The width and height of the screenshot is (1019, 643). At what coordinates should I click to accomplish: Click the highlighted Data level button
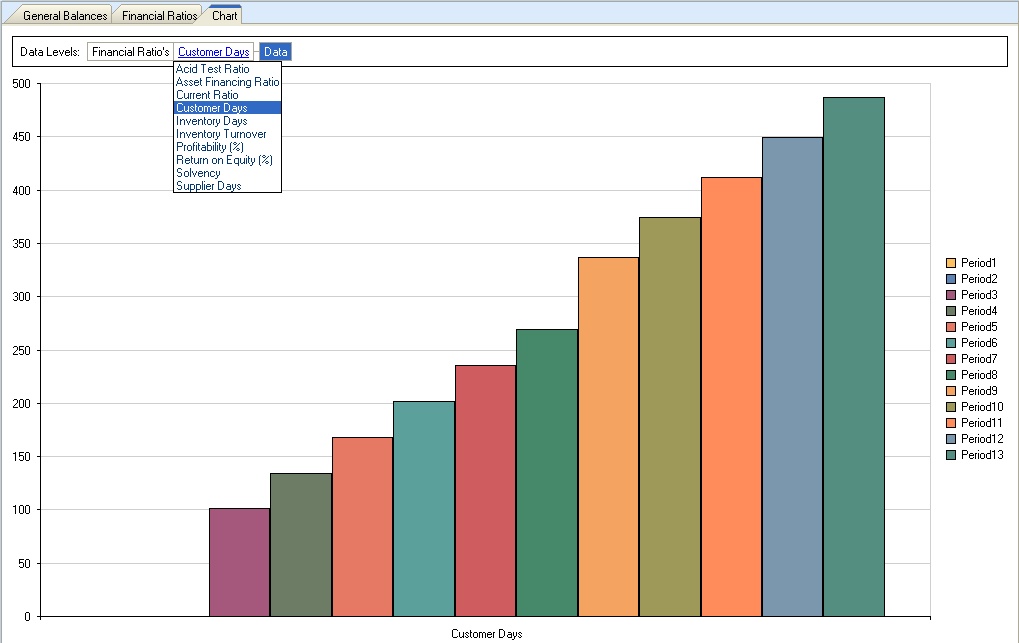(275, 52)
